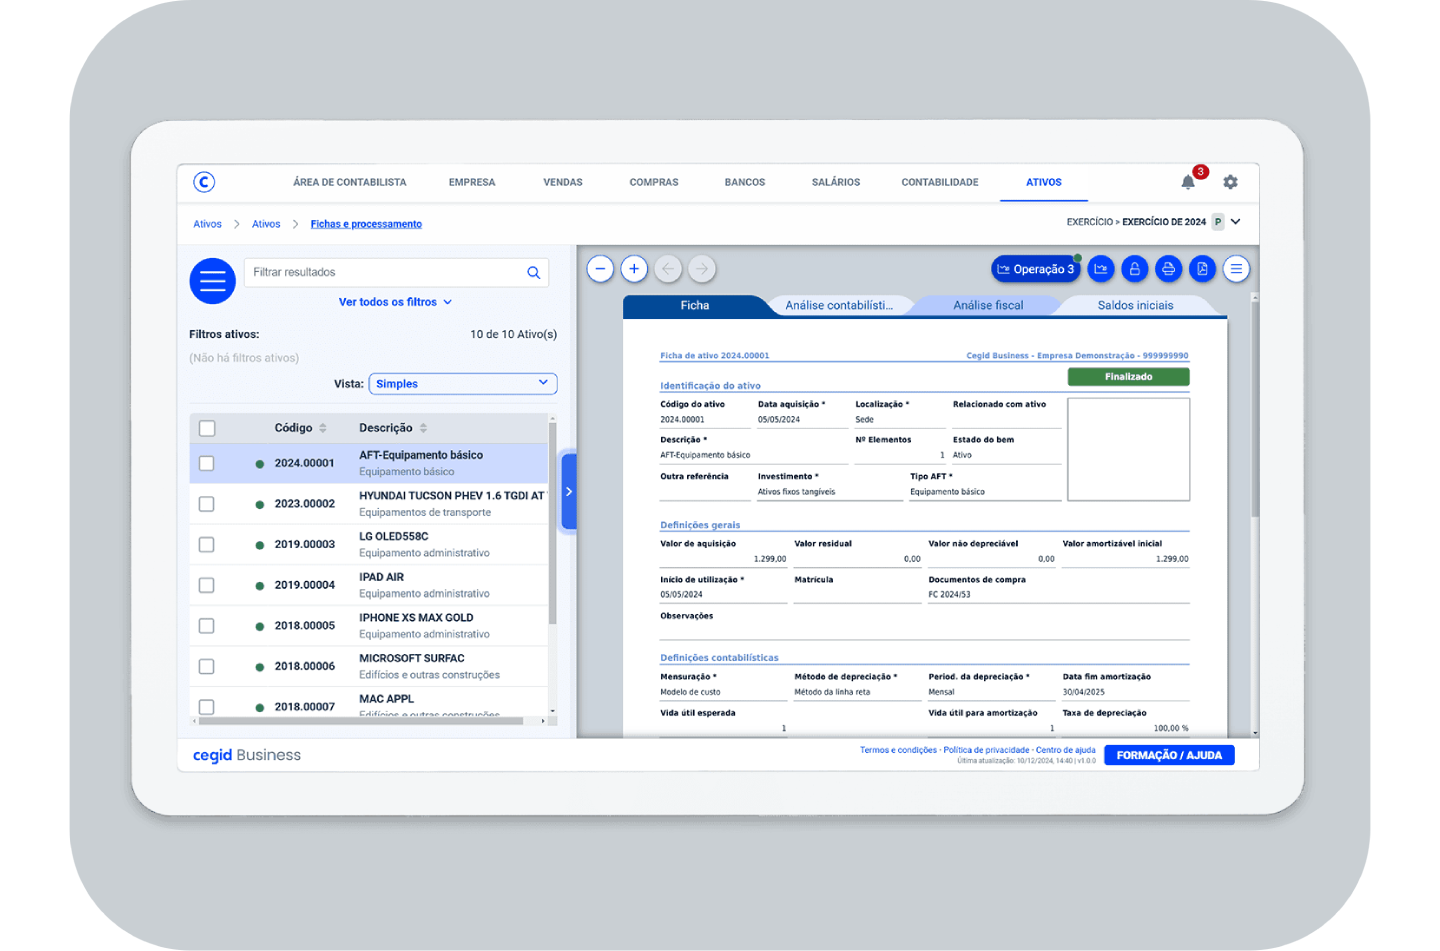
Task: Open the Contabilidade menu
Action: pos(939,182)
